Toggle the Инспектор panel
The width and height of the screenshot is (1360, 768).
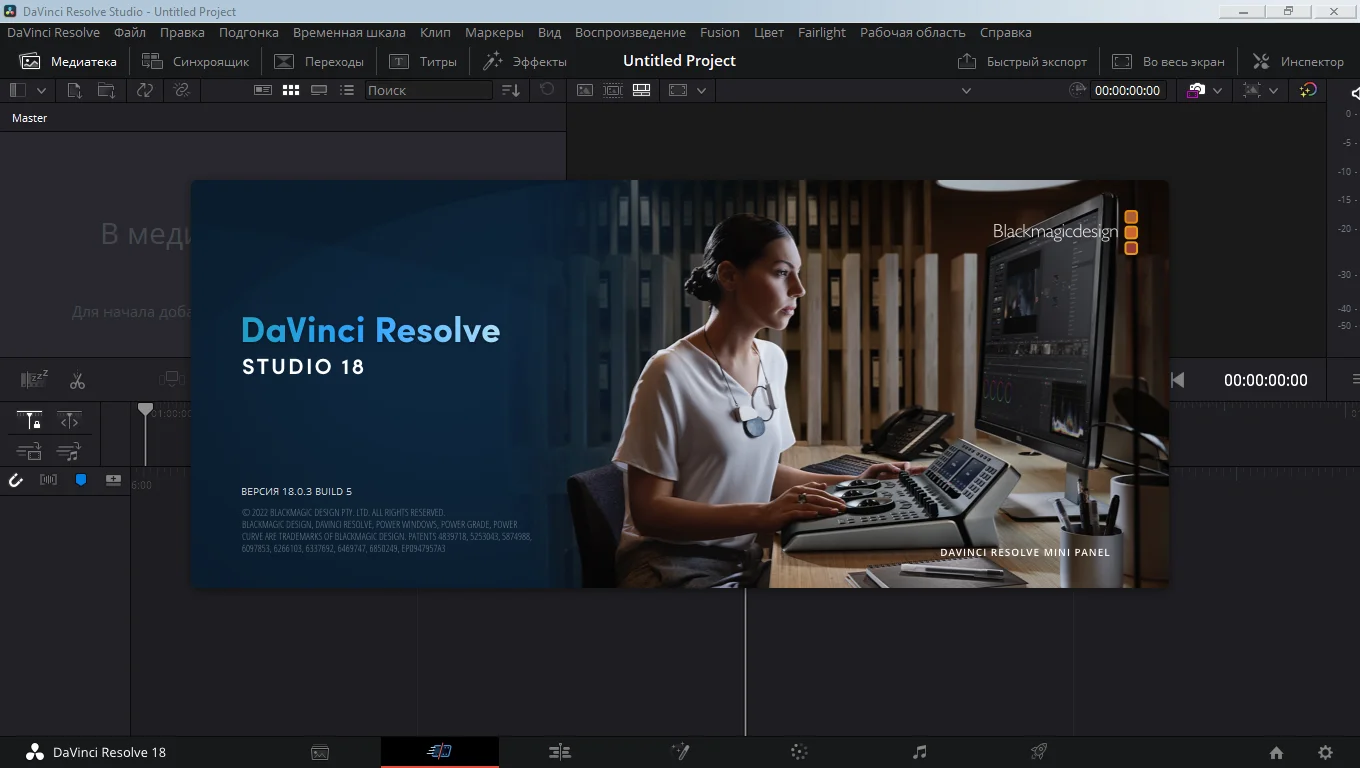pos(1298,61)
